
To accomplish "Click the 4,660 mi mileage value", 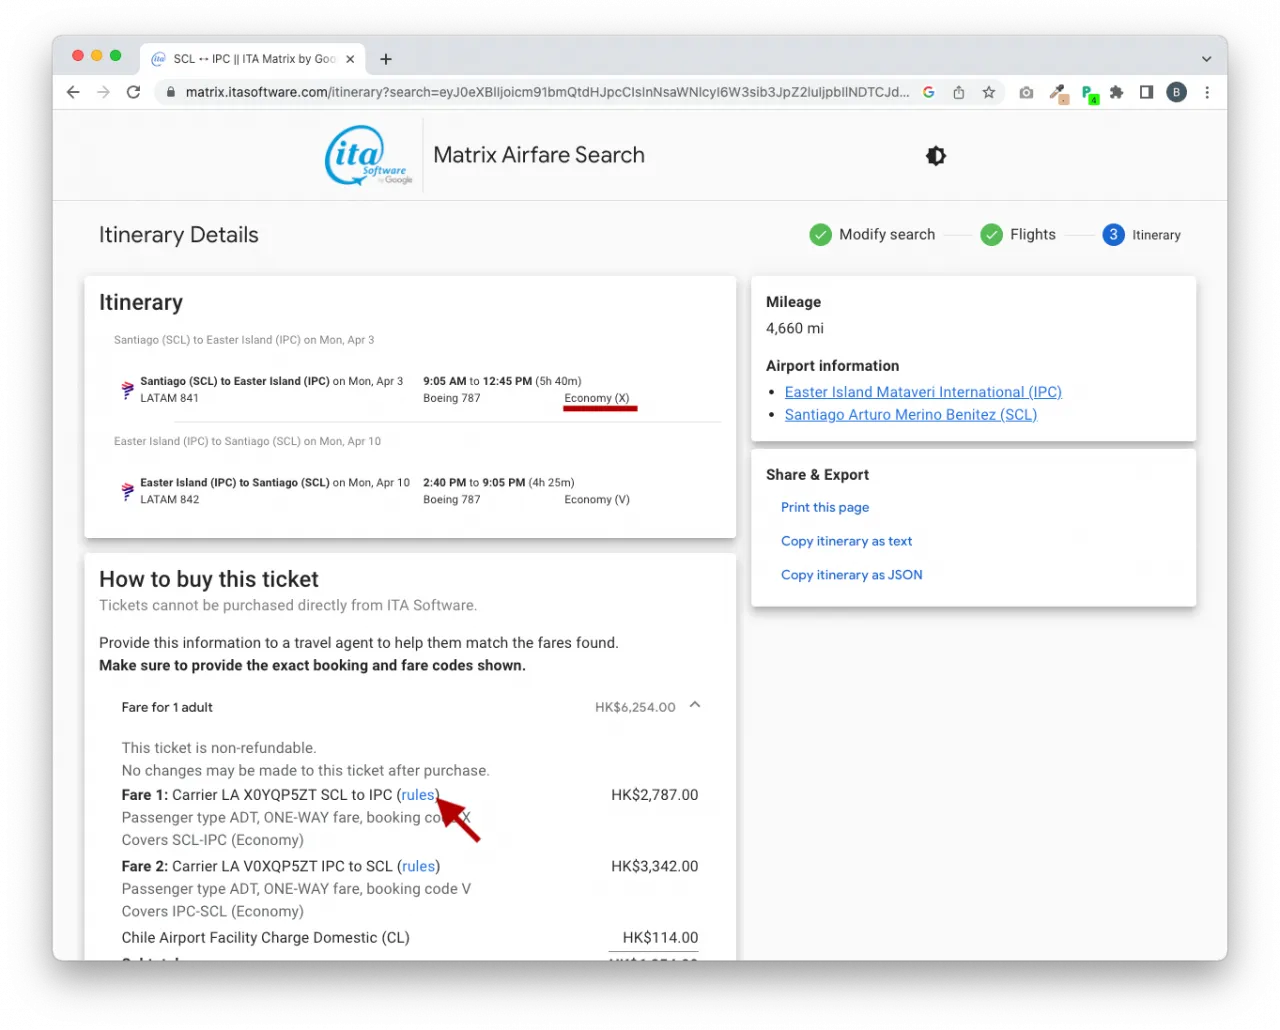I will (795, 328).
